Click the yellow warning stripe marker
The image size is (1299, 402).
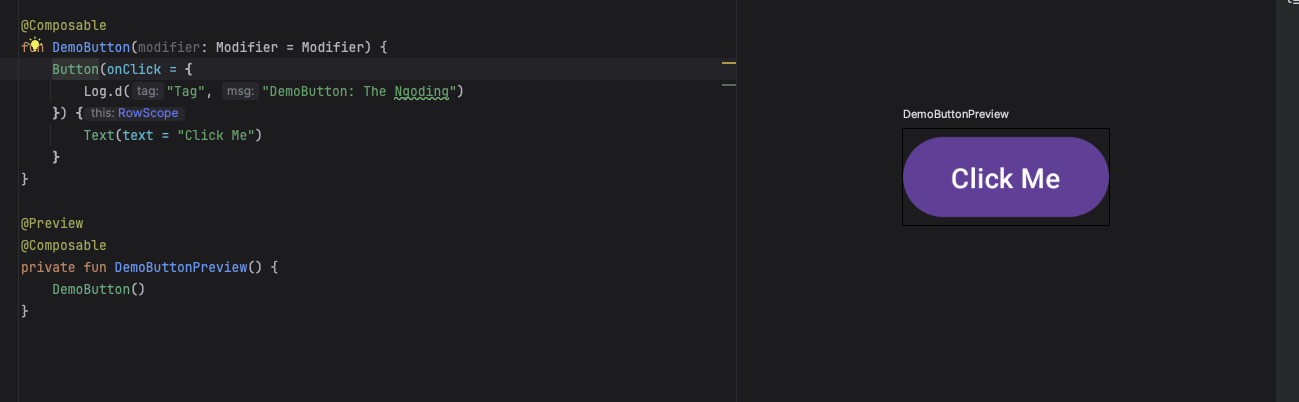click(x=728, y=63)
